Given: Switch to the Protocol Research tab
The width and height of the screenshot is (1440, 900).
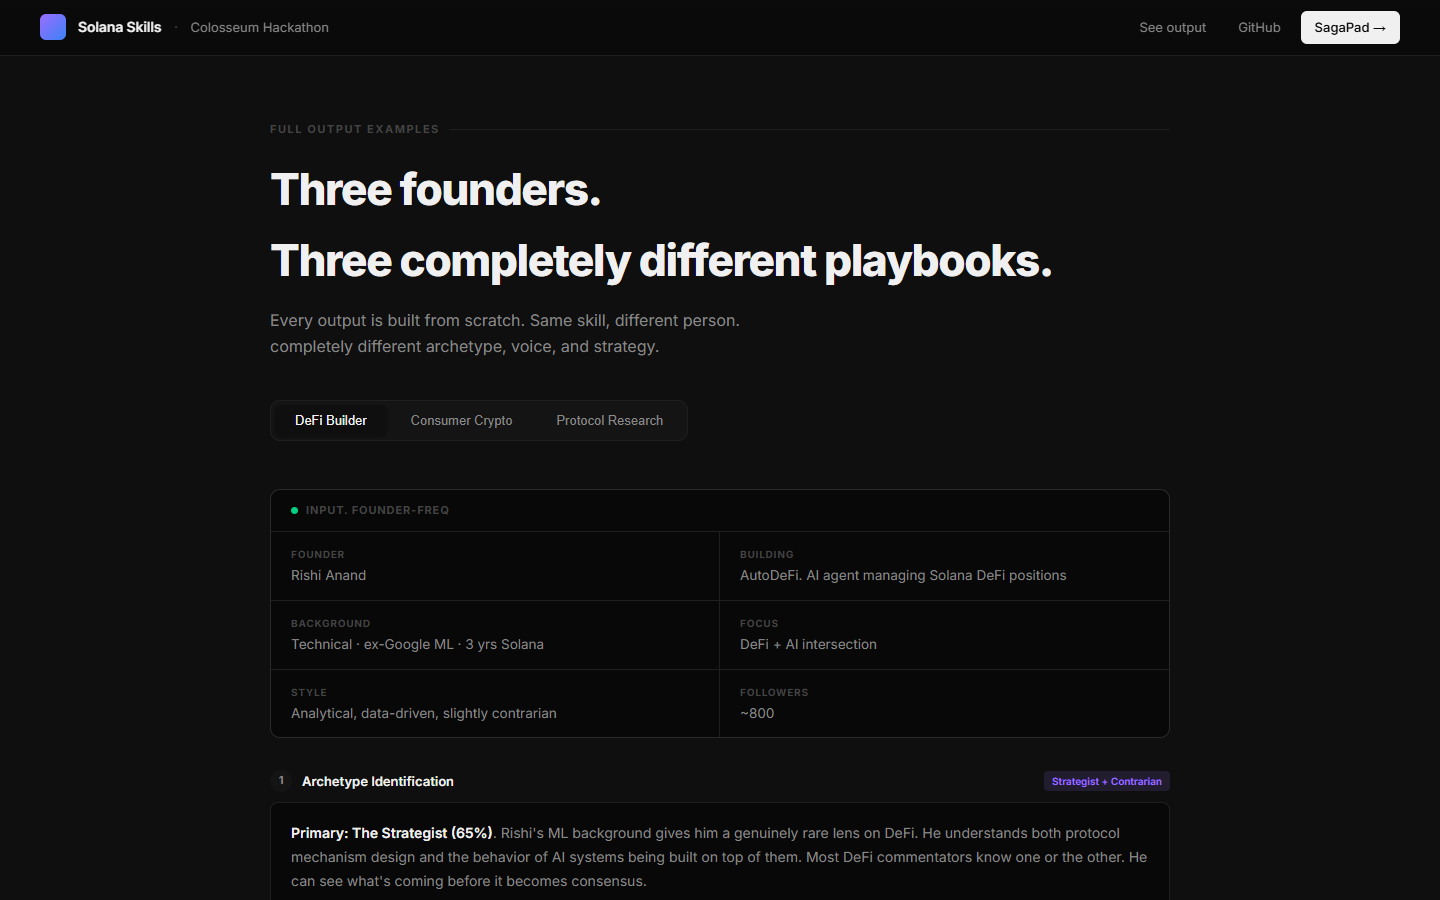Looking at the screenshot, I should click(x=609, y=420).
